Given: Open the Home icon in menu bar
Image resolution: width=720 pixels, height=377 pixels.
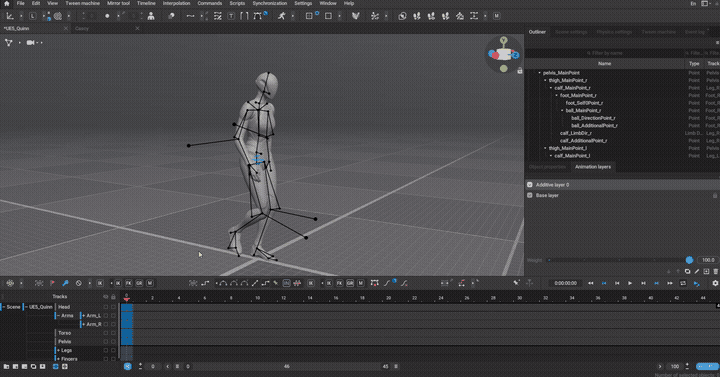Looking at the screenshot, I should pos(6,3).
